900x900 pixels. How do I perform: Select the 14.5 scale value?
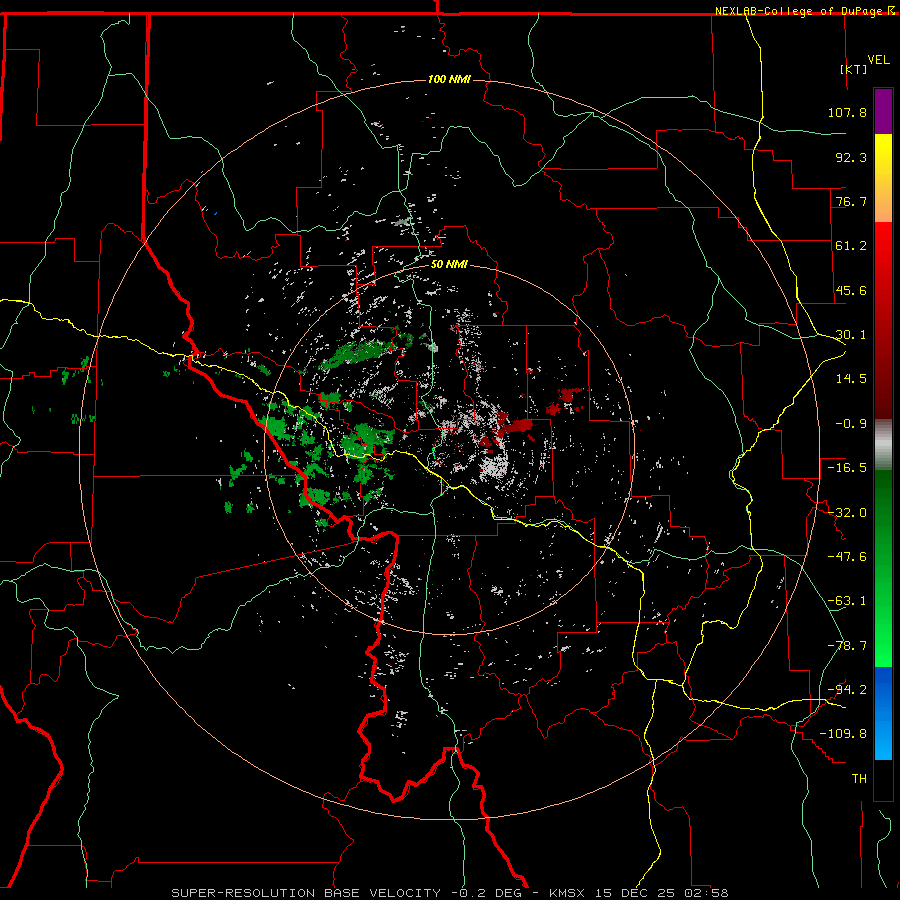pos(851,379)
